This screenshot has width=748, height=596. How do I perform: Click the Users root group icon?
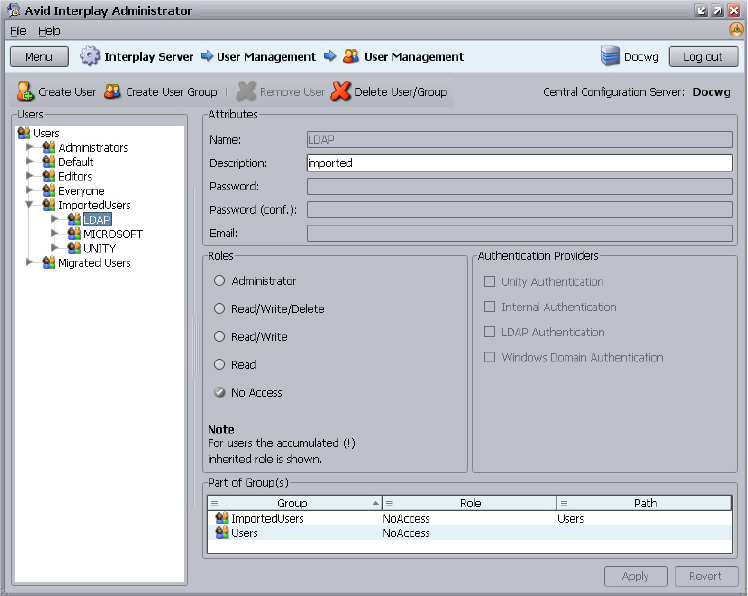(x=24, y=132)
